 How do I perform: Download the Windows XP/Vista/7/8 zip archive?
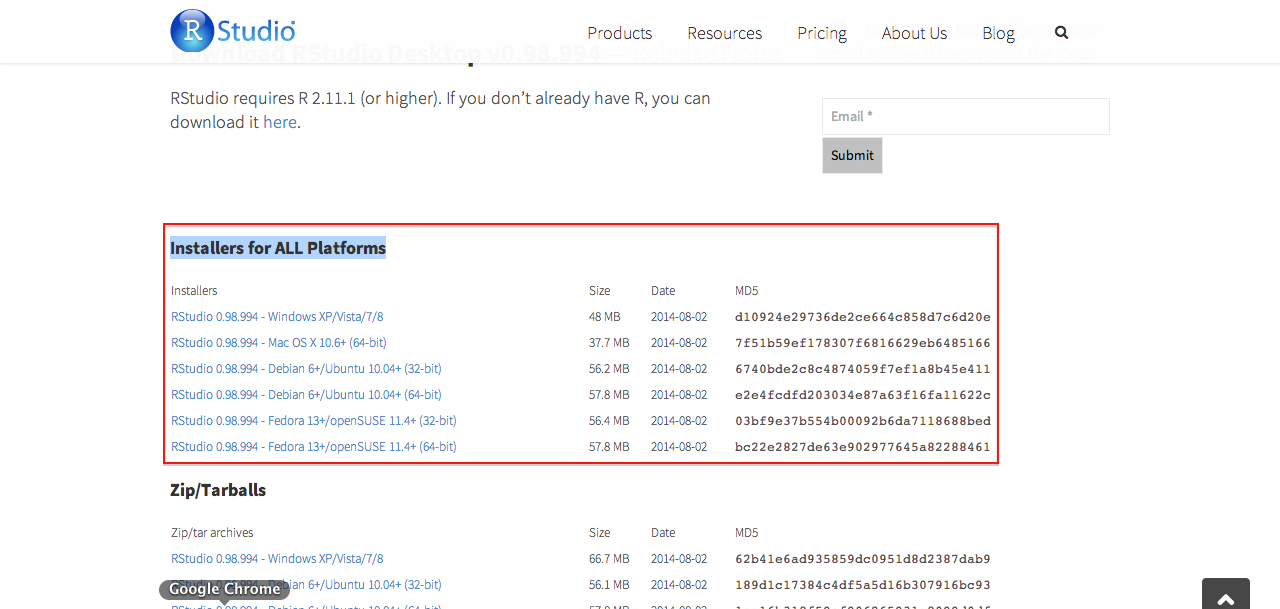[x=277, y=559]
